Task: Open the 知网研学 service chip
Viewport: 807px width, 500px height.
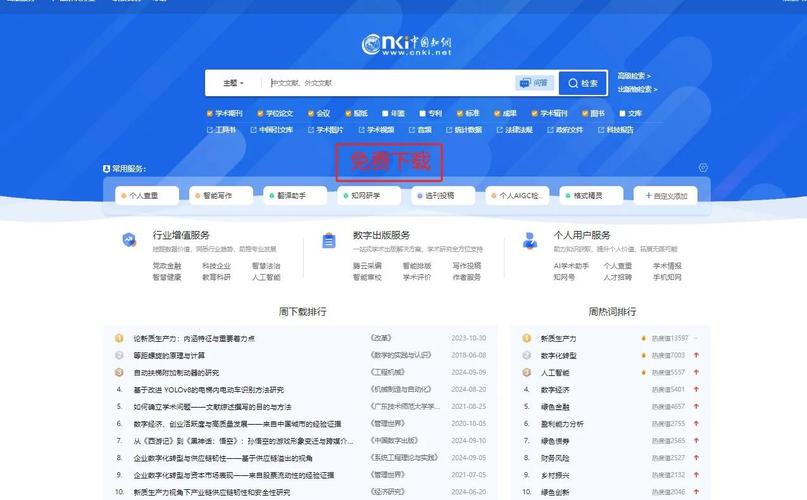Action: click(369, 196)
